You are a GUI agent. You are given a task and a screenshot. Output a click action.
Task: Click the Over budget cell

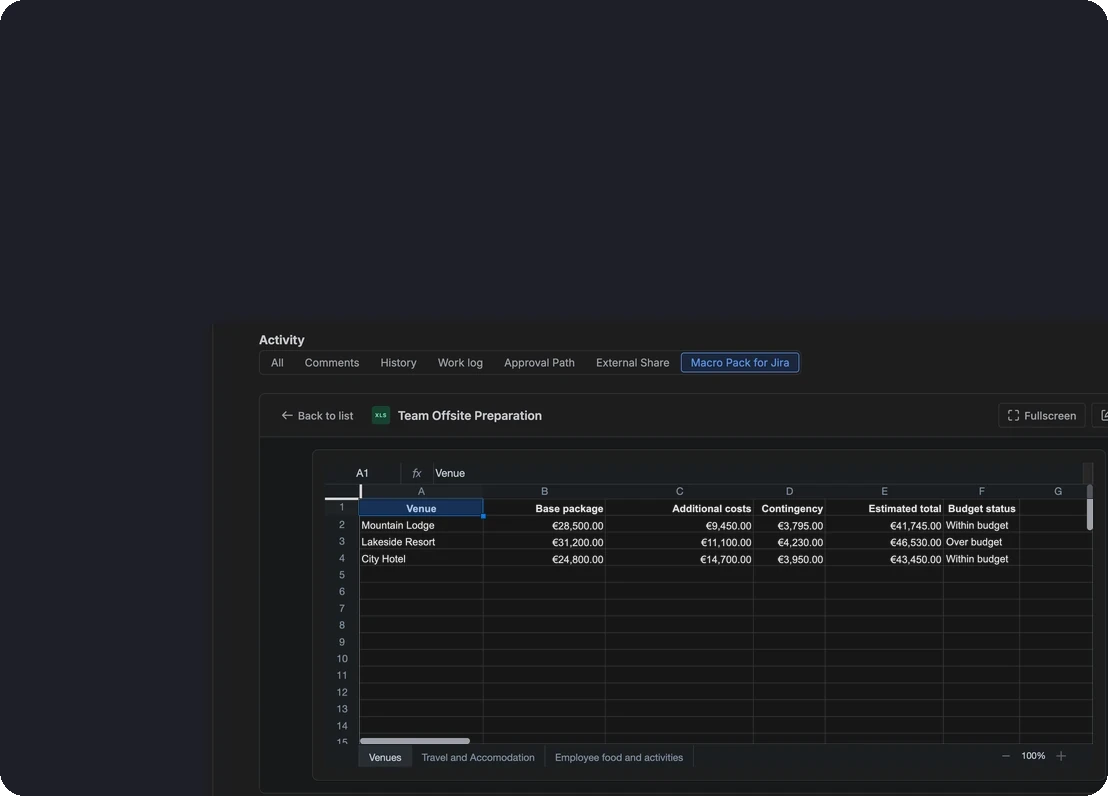pyautogui.click(x=982, y=542)
